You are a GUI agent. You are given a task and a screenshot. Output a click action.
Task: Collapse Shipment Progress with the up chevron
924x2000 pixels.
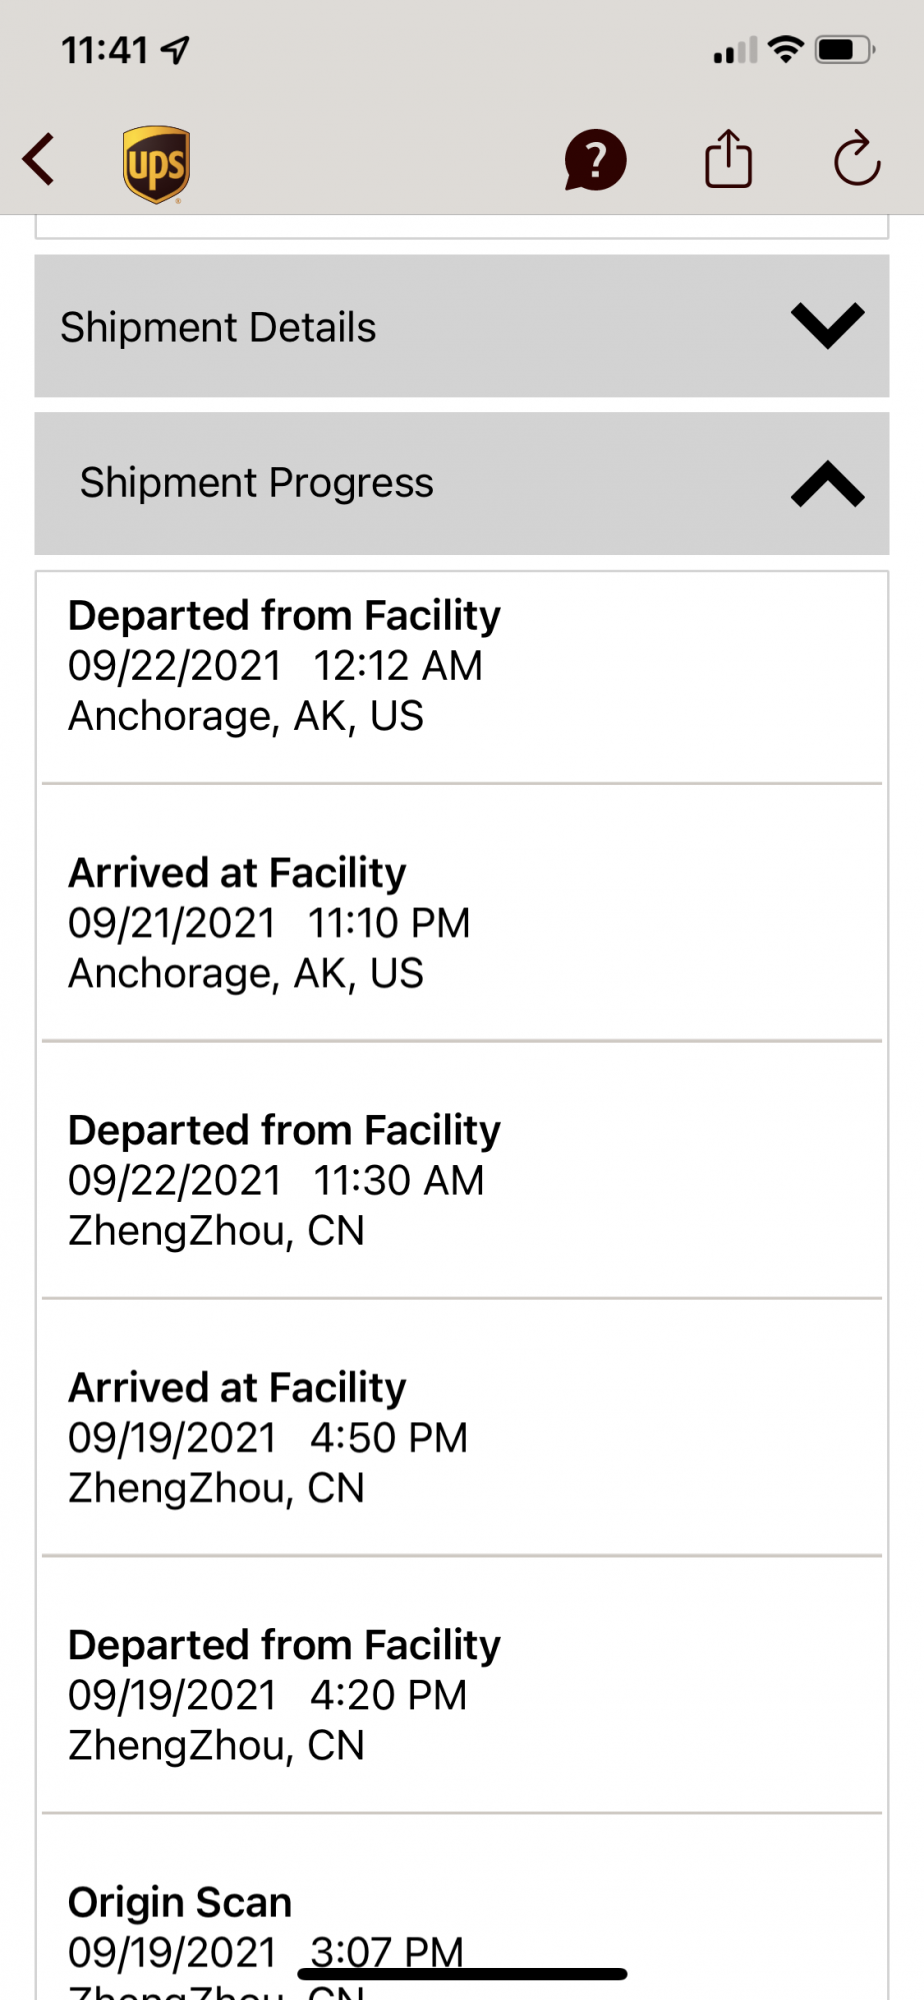[x=827, y=484]
